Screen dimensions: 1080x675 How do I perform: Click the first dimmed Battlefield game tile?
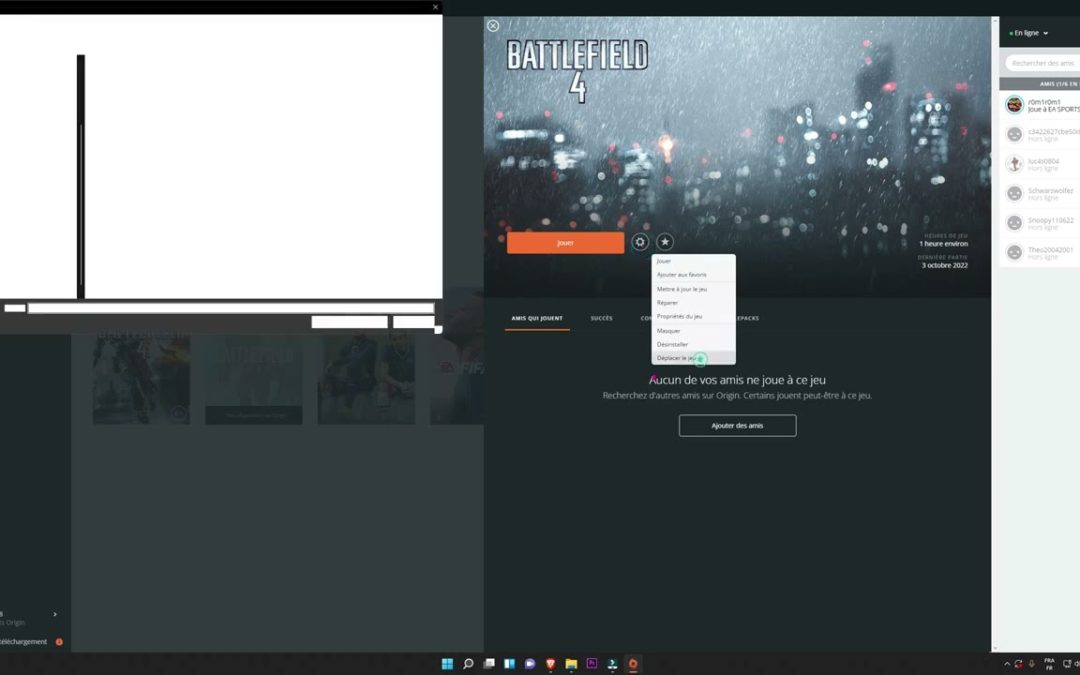coord(141,377)
